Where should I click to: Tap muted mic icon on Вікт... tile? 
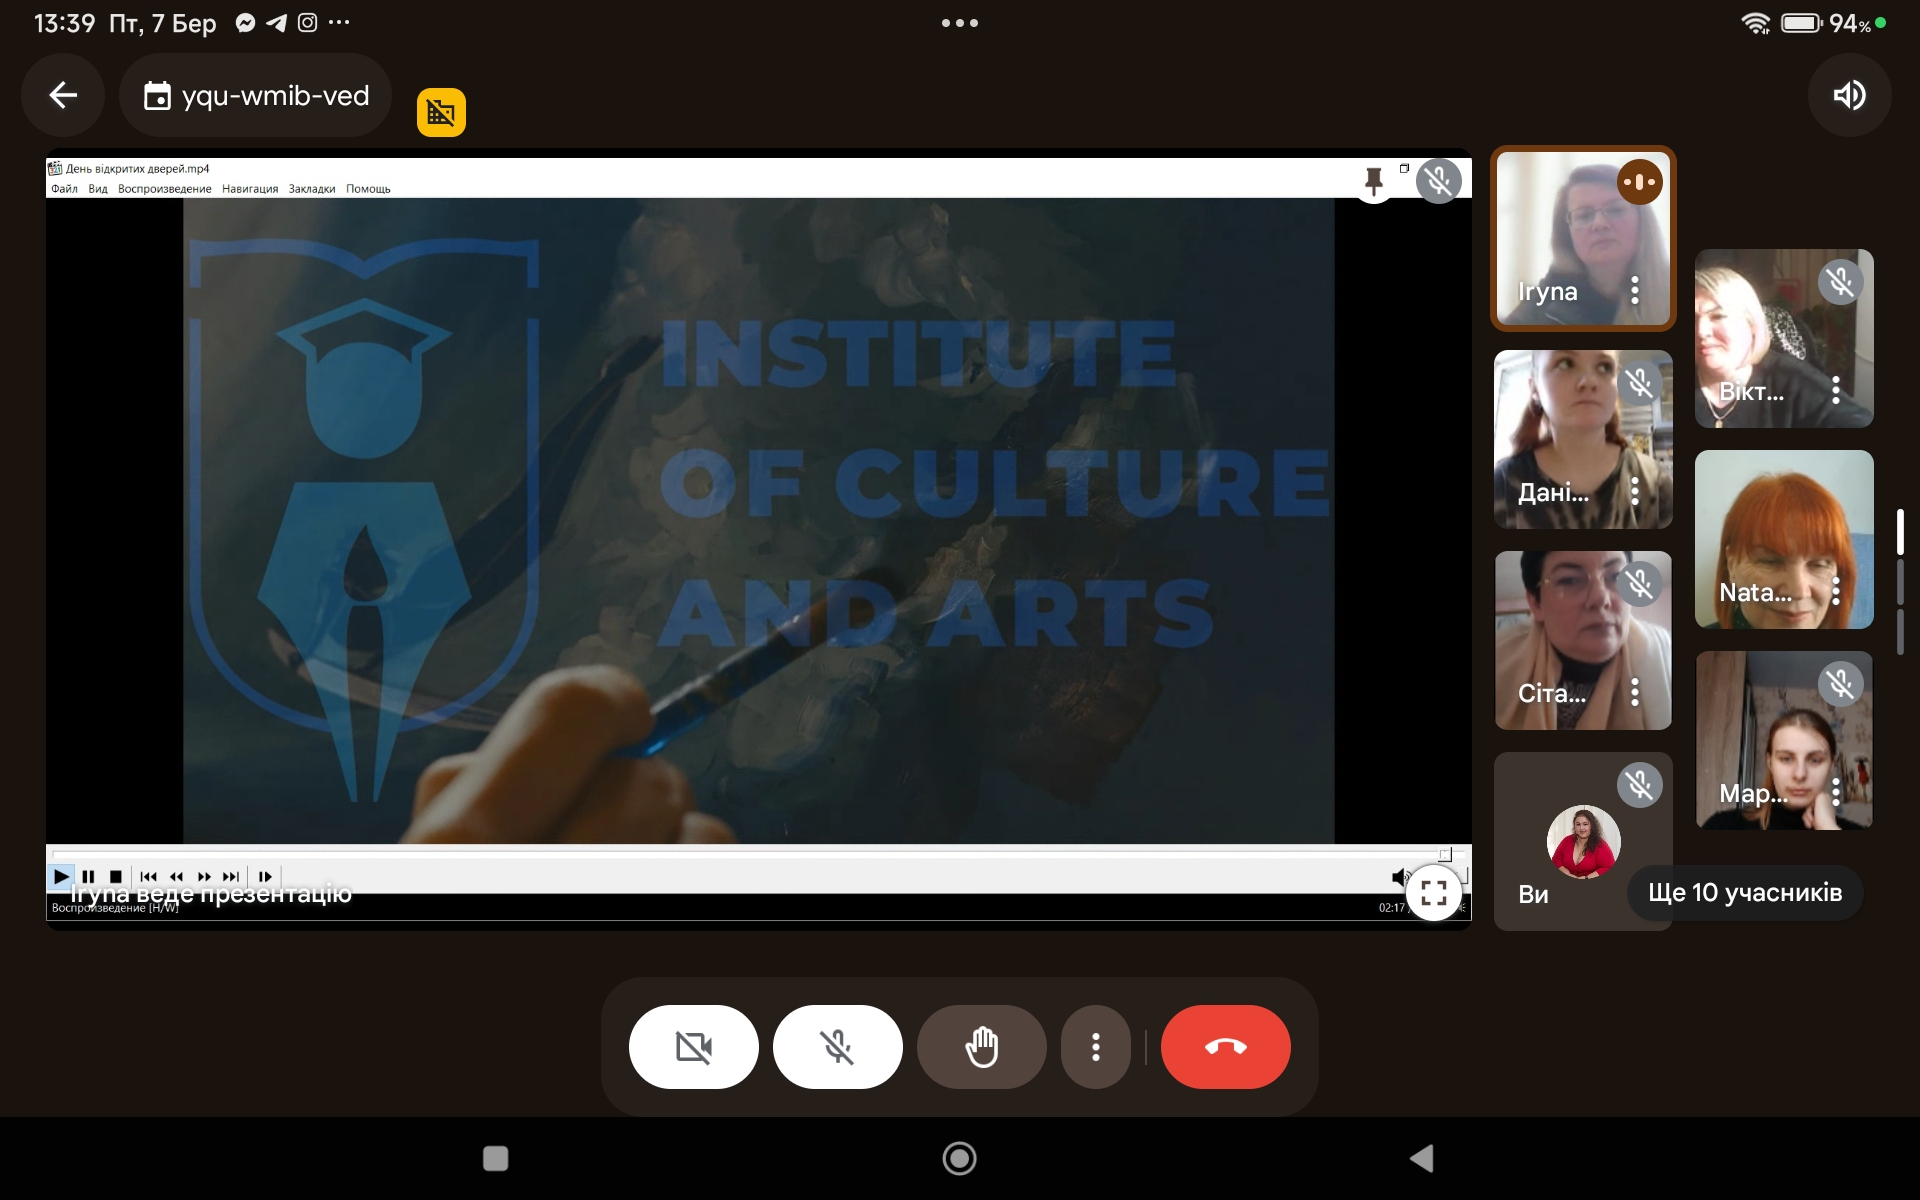coord(1841,282)
